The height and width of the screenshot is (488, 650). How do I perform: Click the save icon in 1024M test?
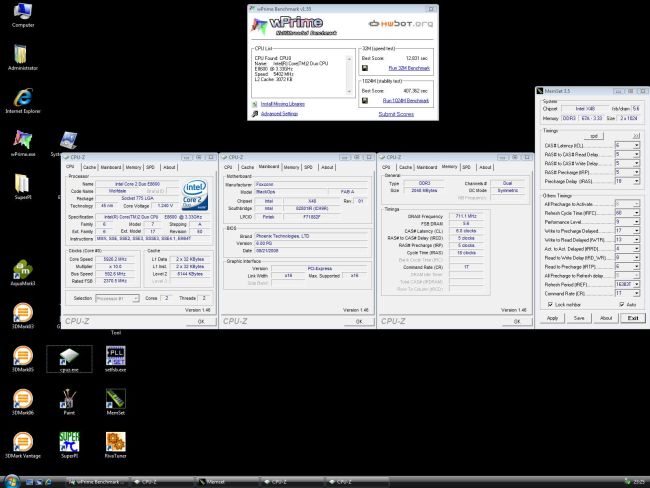coord(365,100)
